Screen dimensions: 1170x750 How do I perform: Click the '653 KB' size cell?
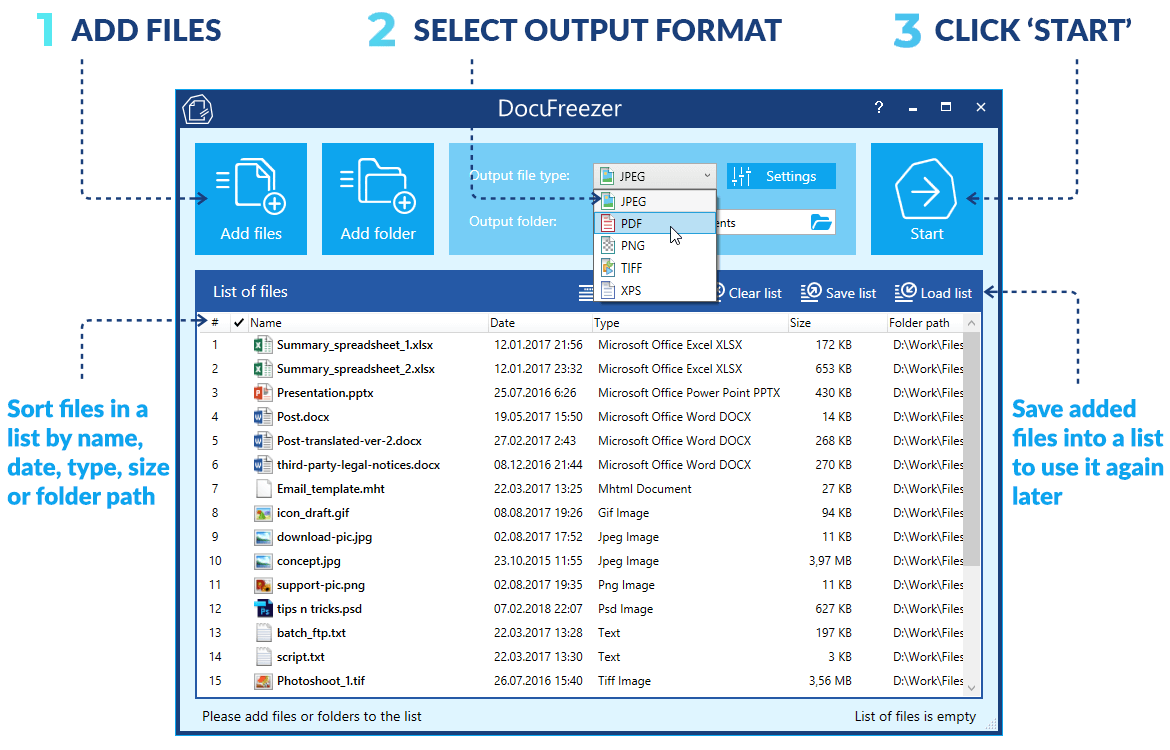[x=833, y=369]
